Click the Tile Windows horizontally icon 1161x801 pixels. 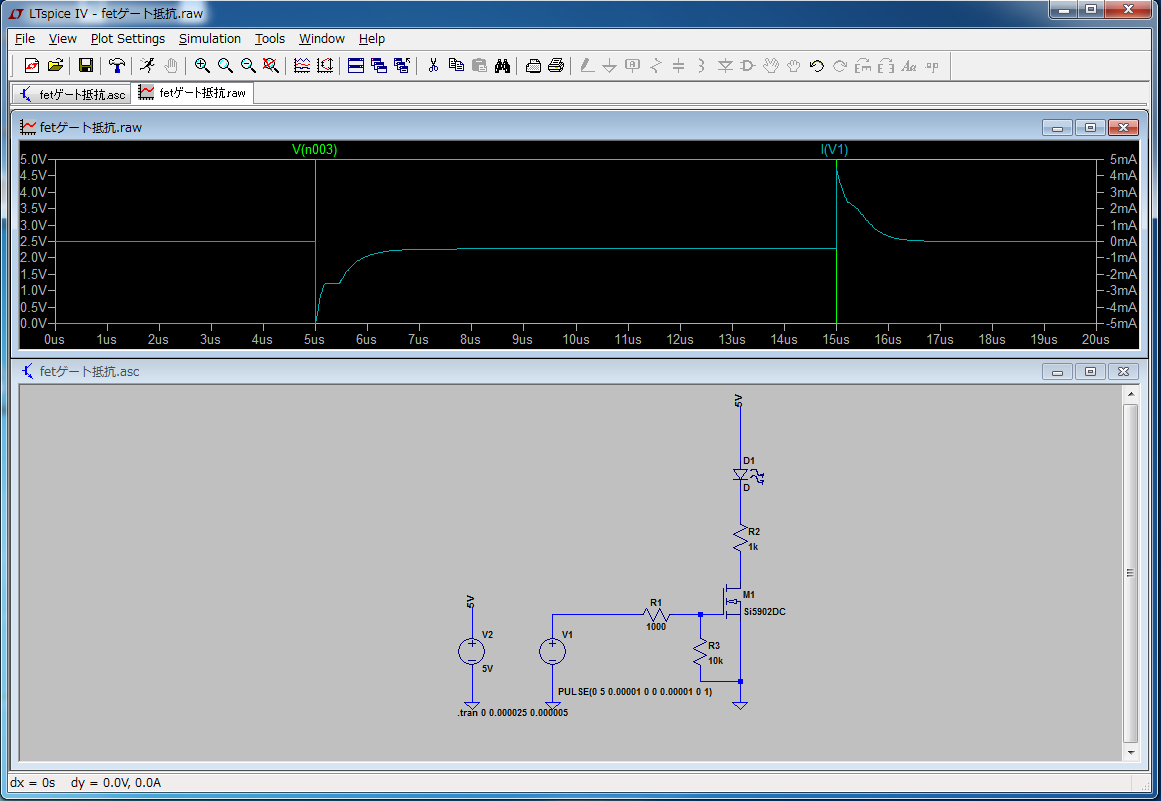[x=356, y=66]
